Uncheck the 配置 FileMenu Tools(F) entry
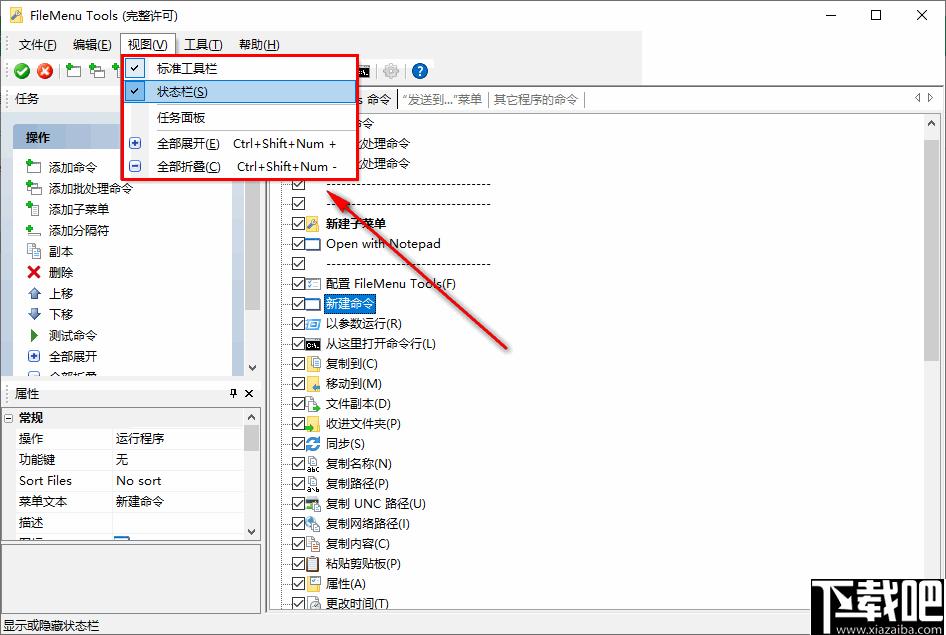This screenshot has width=946, height=635. click(x=297, y=283)
